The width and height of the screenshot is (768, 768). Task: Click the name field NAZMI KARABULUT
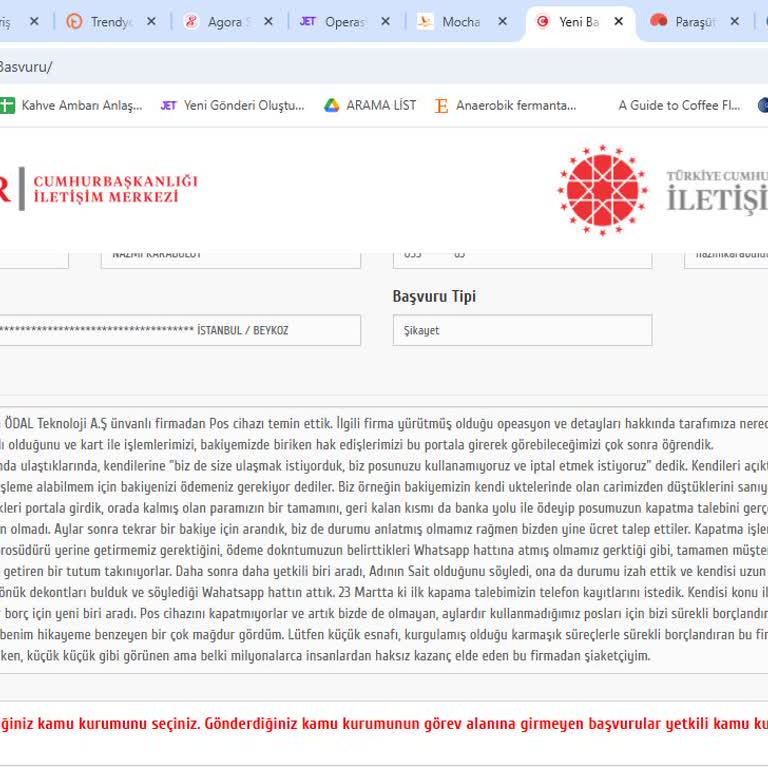[231, 260]
